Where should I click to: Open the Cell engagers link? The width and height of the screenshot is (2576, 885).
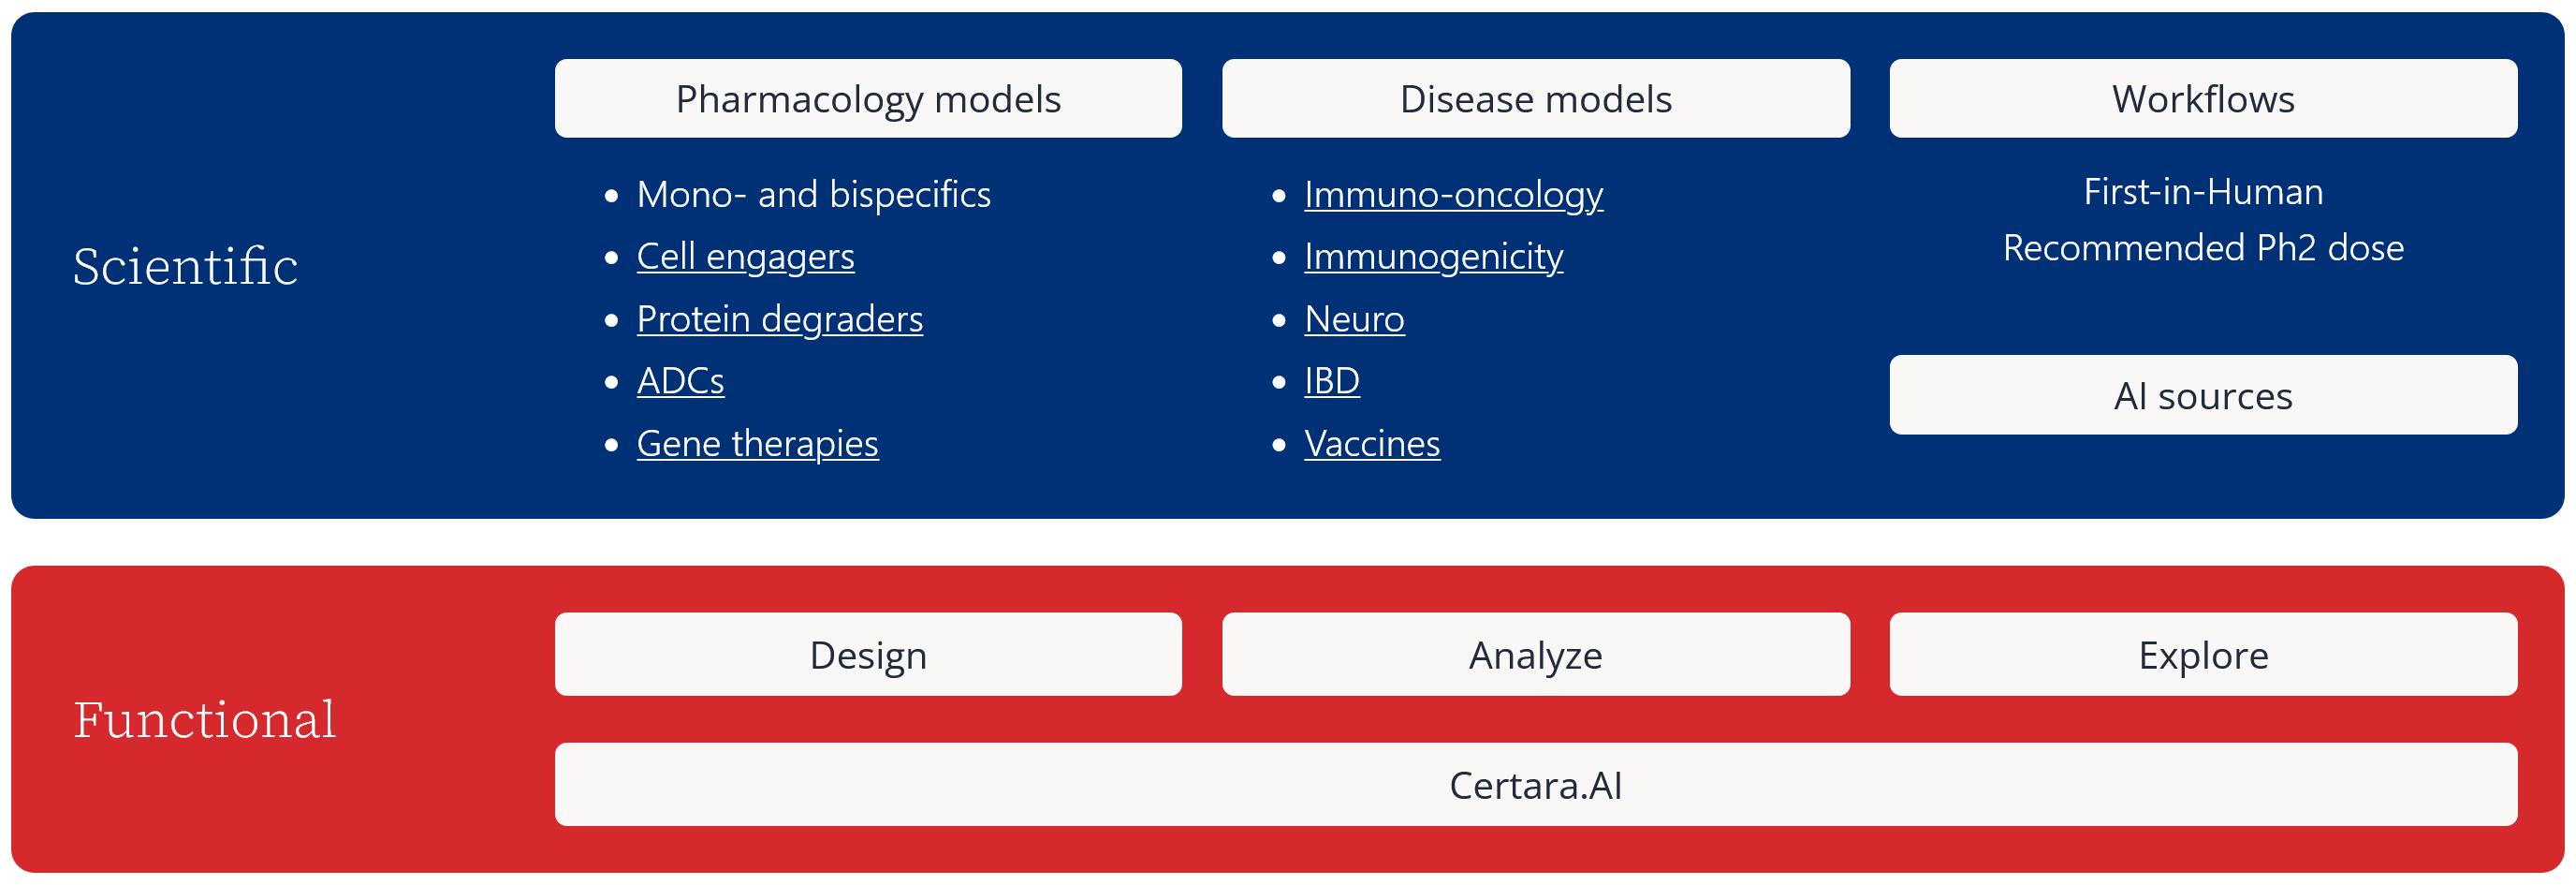pos(745,257)
